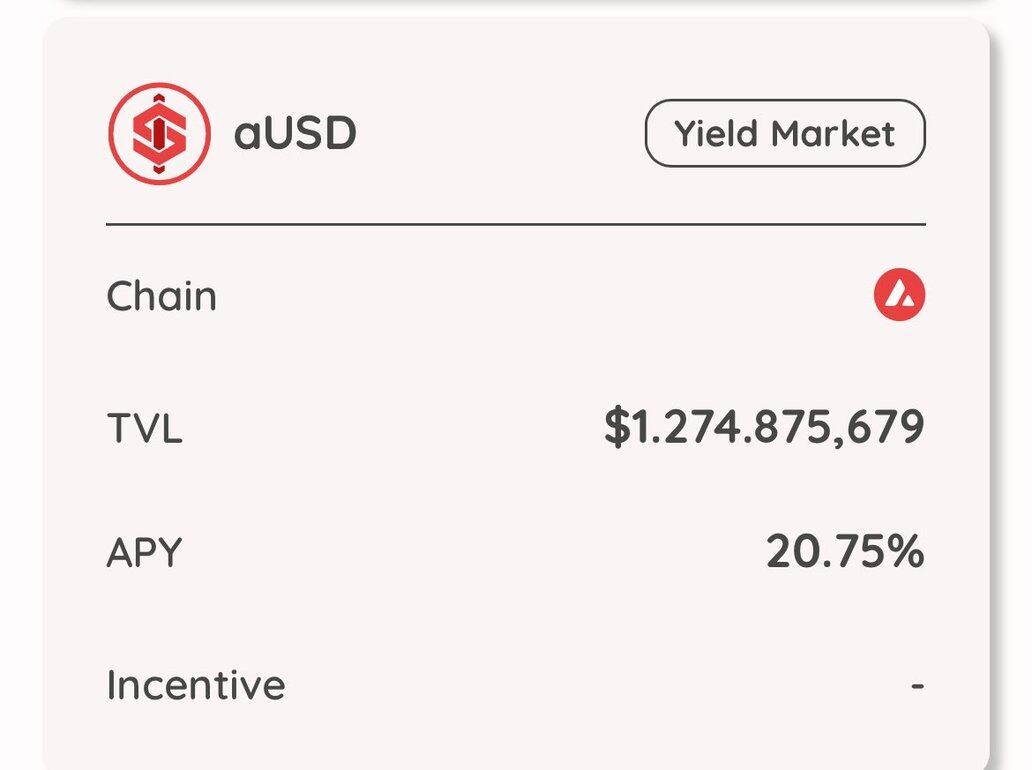Click the aUSD token logo

(159, 133)
